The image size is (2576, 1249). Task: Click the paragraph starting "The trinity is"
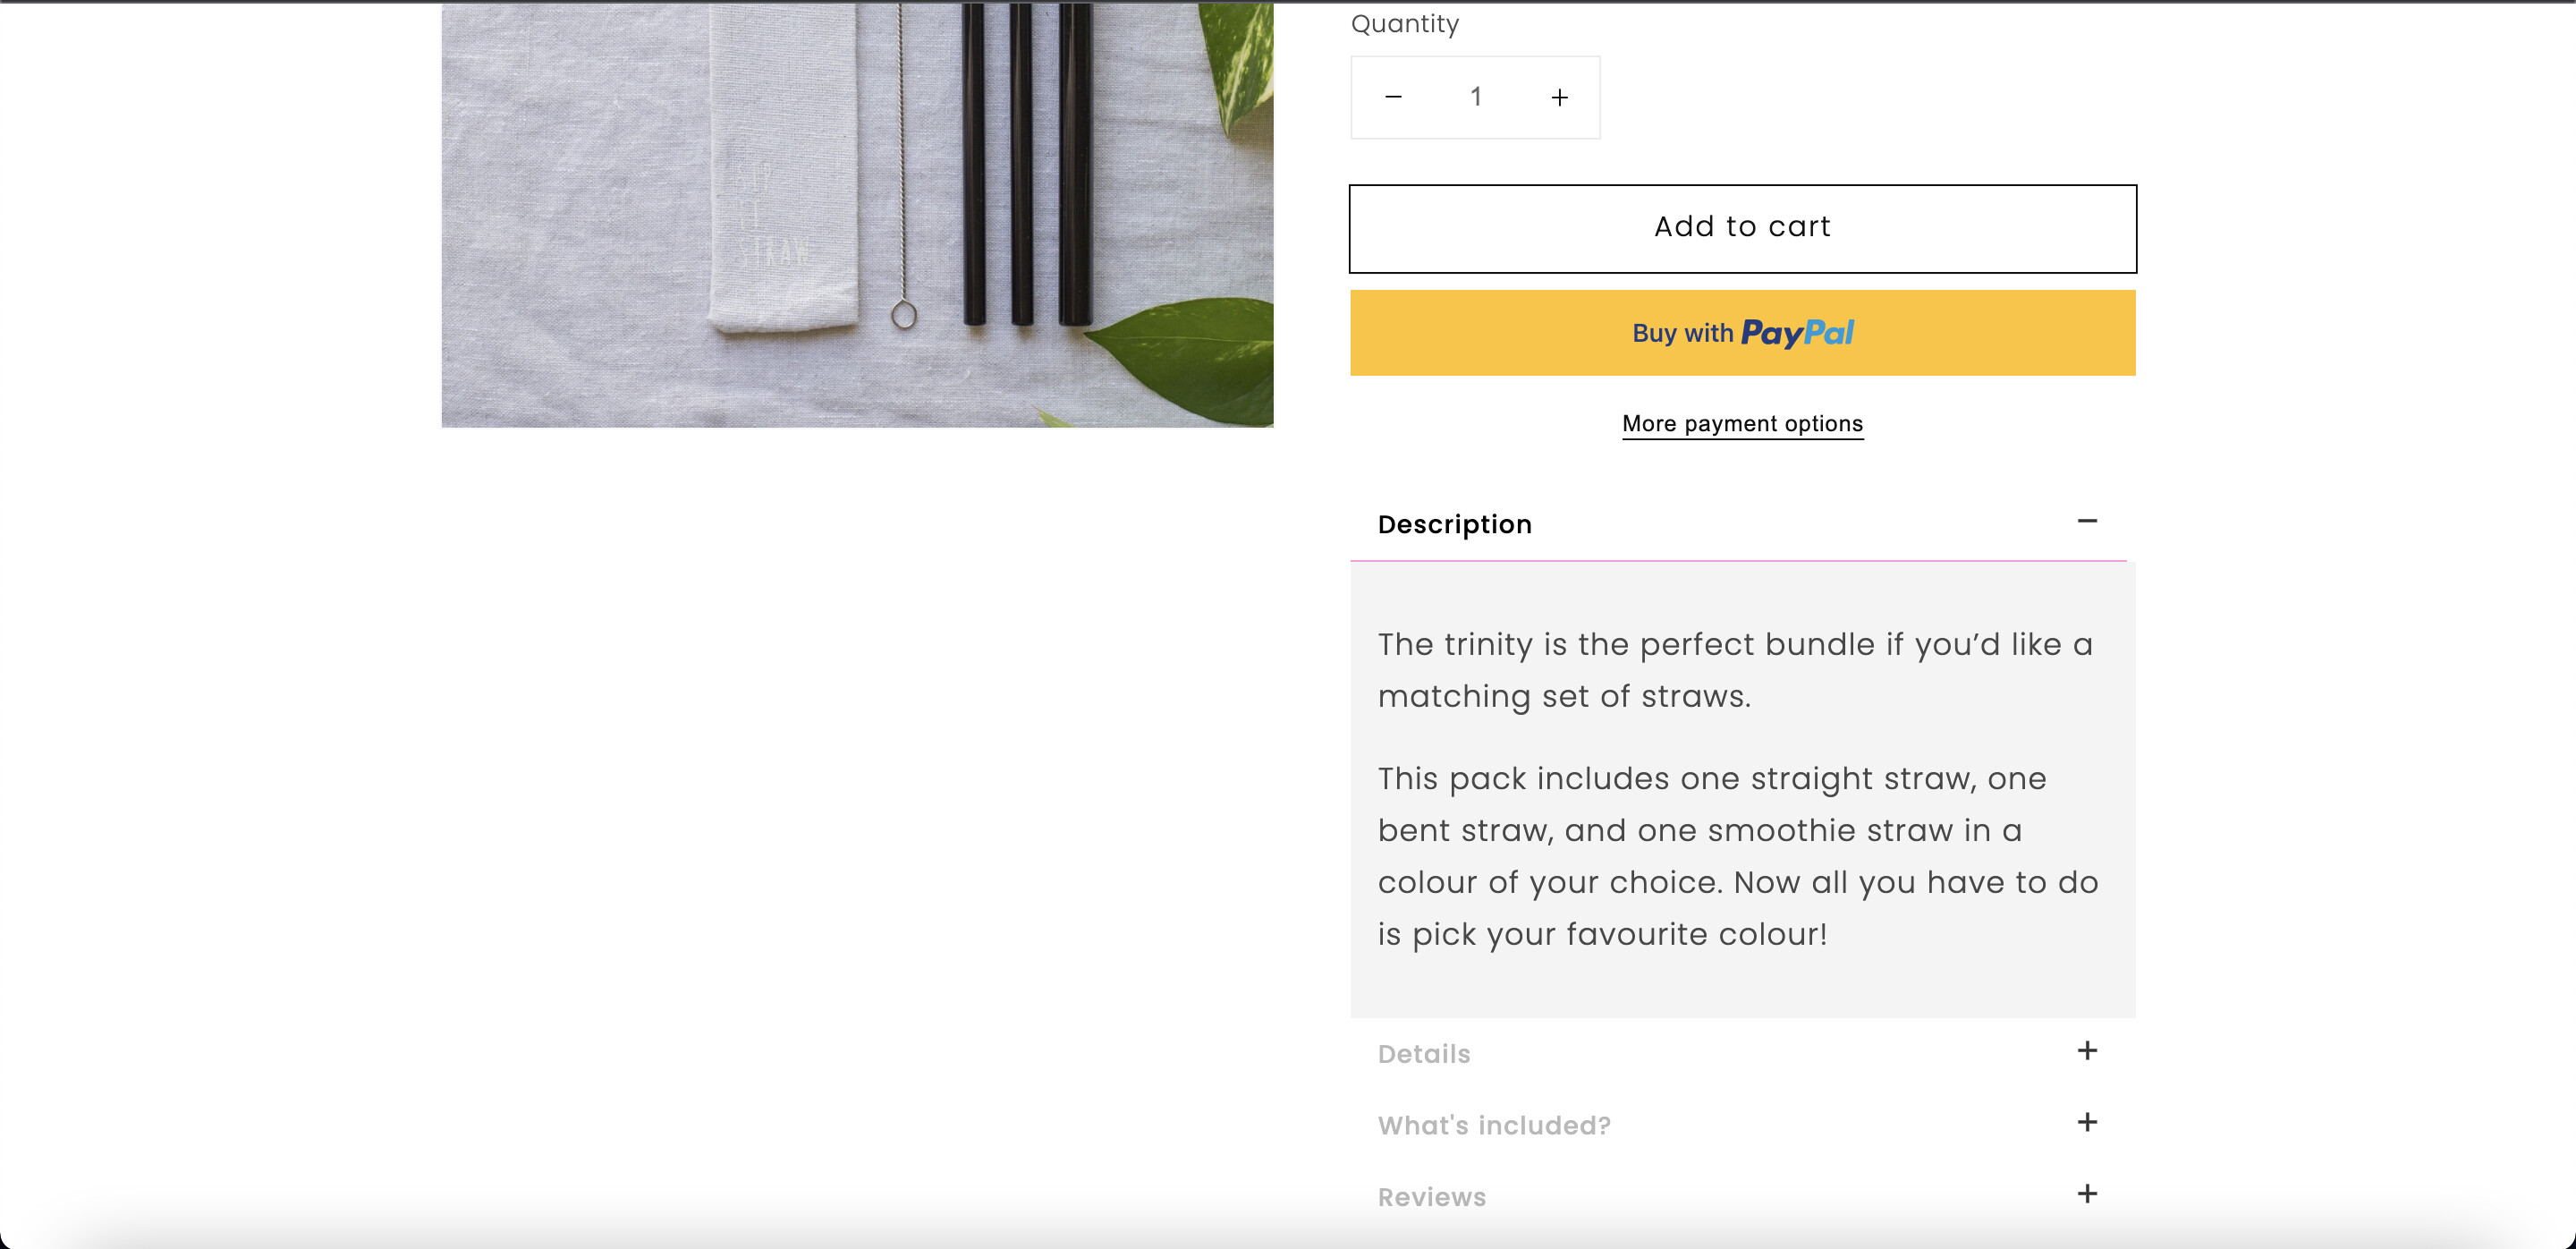point(1734,670)
